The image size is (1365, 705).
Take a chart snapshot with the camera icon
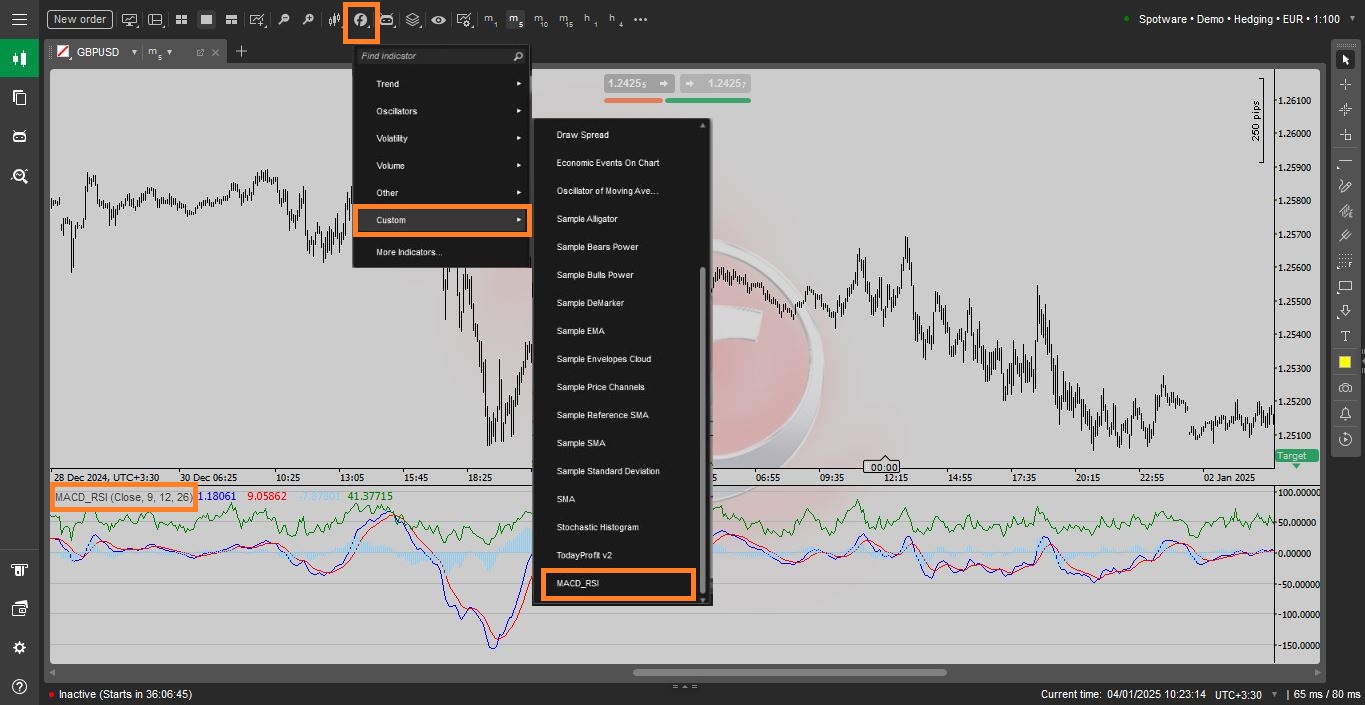(1346, 388)
